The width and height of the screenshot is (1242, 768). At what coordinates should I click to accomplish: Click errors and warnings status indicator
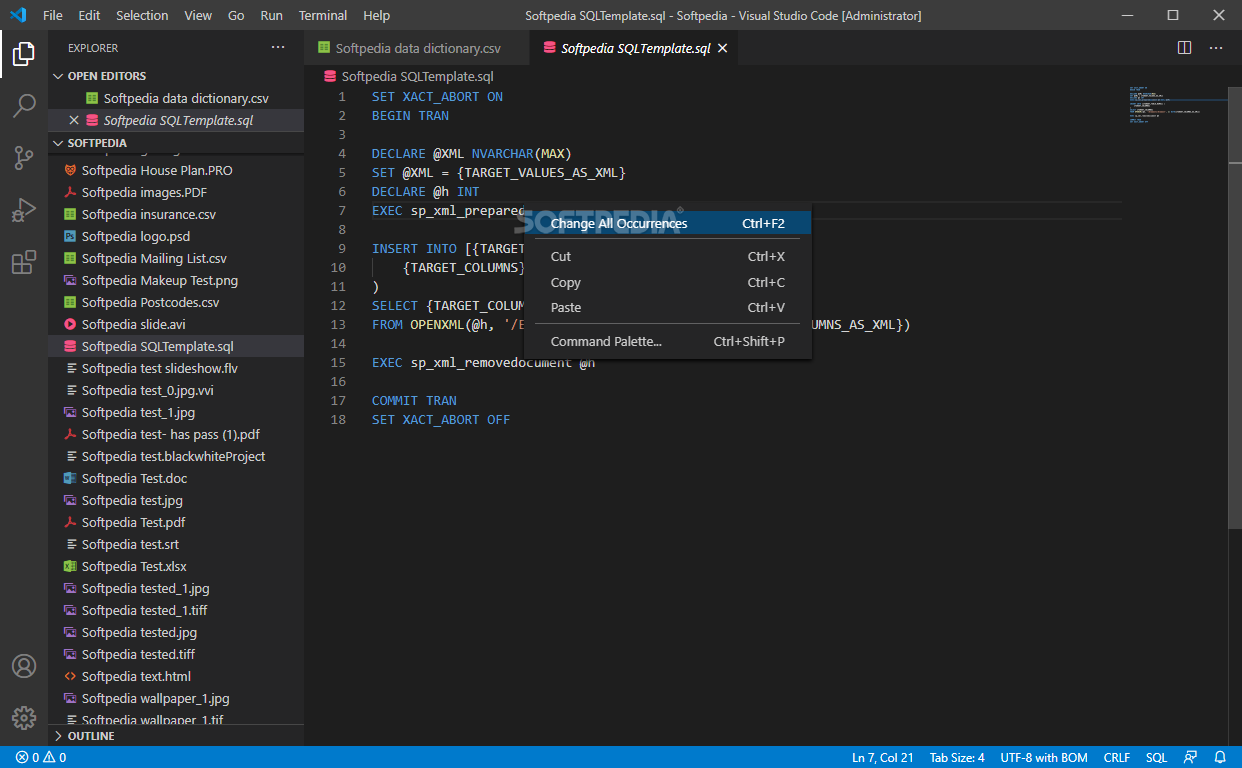41,757
